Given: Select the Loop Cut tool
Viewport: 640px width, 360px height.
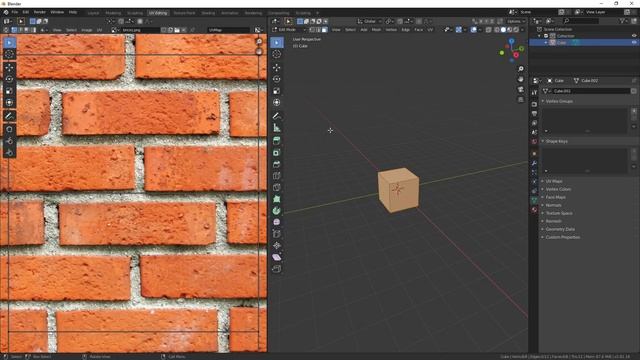Looking at the screenshot, I should coord(277,176).
